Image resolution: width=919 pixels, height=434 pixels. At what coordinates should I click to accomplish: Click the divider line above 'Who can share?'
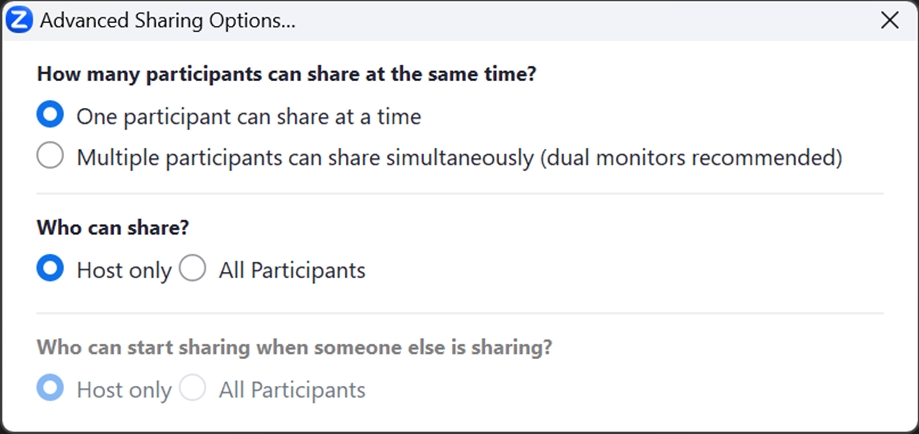(460, 194)
